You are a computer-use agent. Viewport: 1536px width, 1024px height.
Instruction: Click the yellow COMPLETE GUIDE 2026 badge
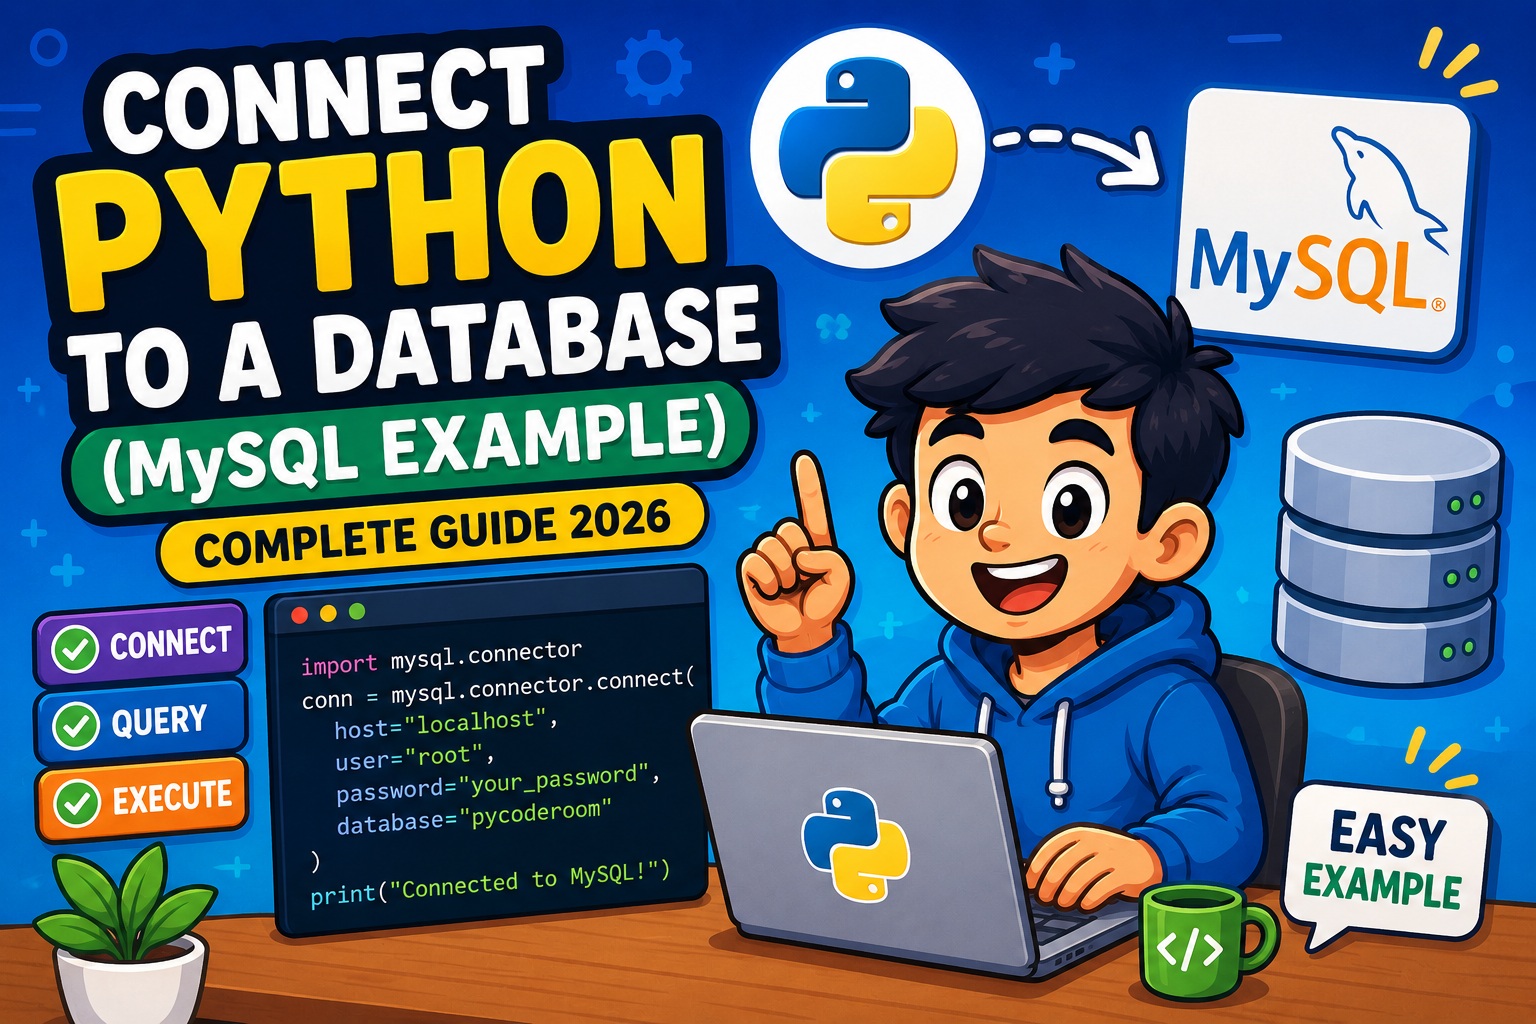click(x=432, y=535)
